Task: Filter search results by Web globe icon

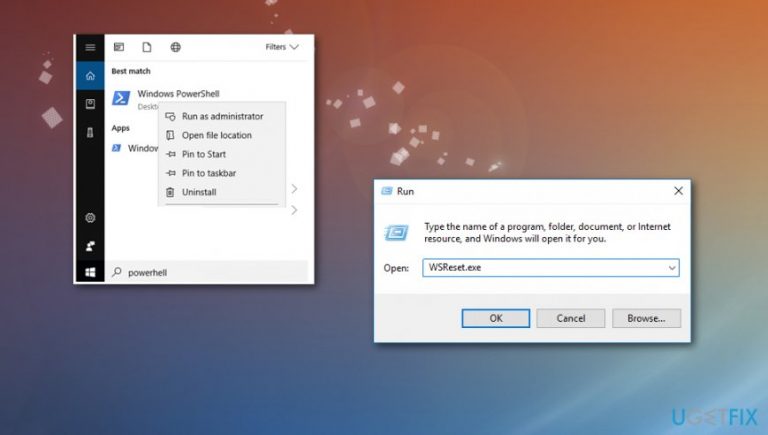Action: (175, 47)
